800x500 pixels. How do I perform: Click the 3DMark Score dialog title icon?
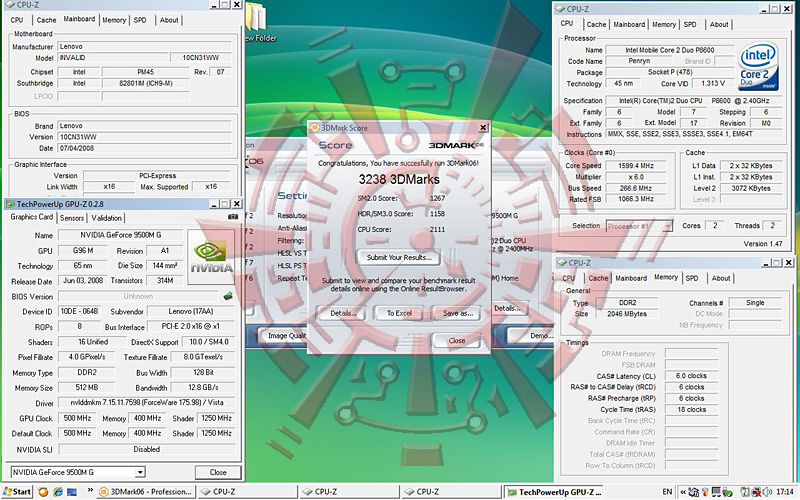pos(315,128)
